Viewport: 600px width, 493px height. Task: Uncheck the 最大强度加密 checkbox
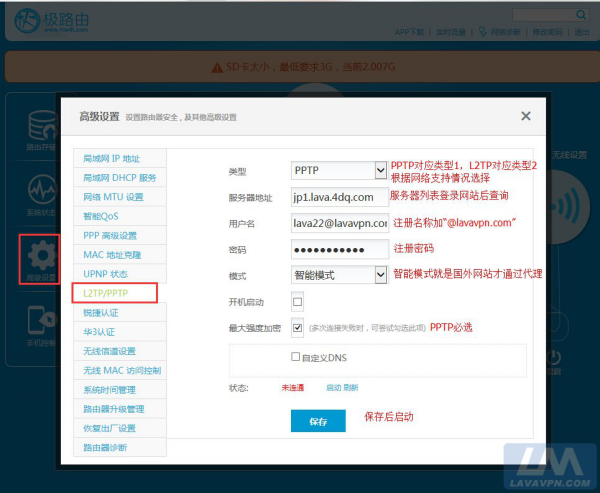click(x=297, y=328)
